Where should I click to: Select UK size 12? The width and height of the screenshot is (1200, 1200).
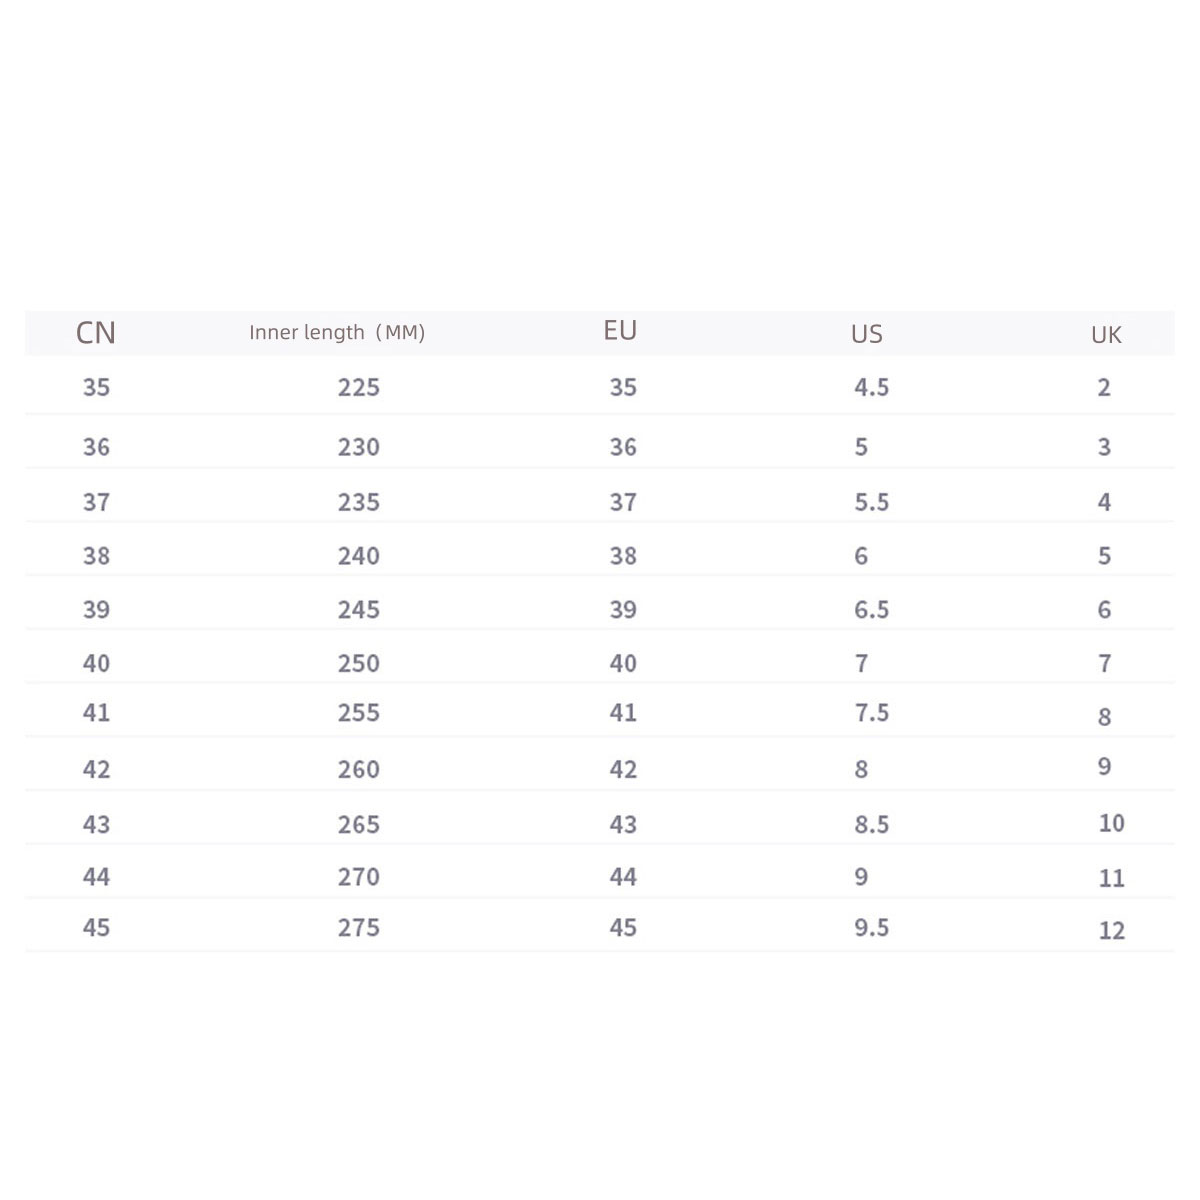pyautogui.click(x=1111, y=931)
